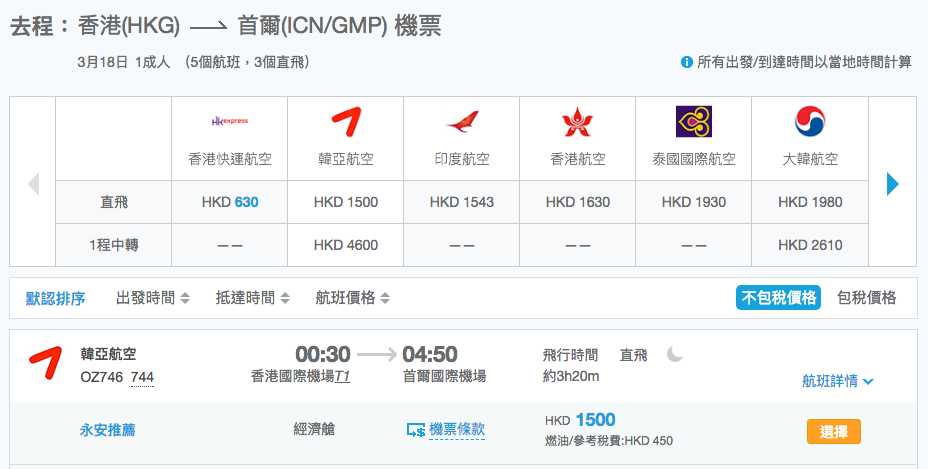Click the Hong Kong Airlines logo
Image resolution: width=928 pixels, height=469 pixels.
[x=578, y=122]
